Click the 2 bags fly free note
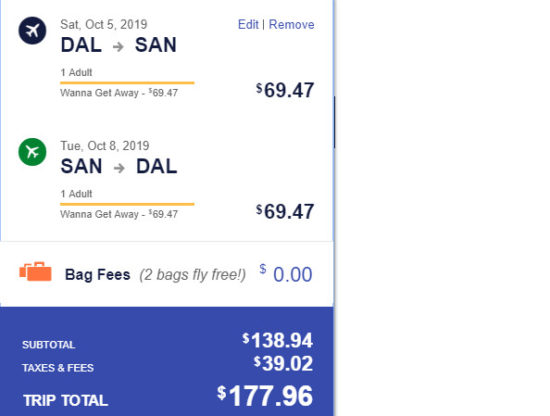550x416 pixels. pyautogui.click(x=193, y=275)
